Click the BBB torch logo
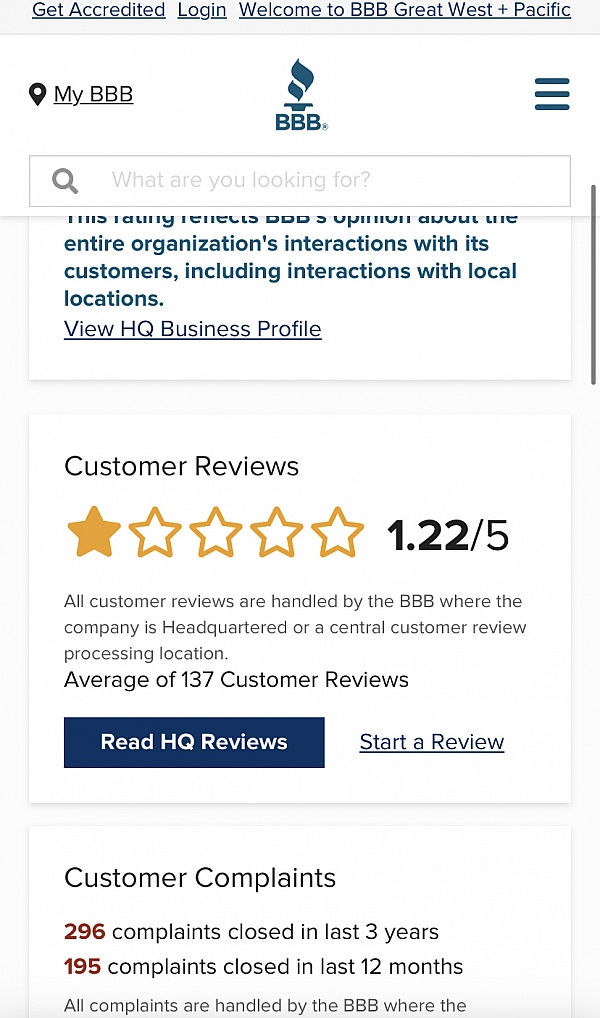Viewport: 600px width, 1018px height. coord(301,95)
